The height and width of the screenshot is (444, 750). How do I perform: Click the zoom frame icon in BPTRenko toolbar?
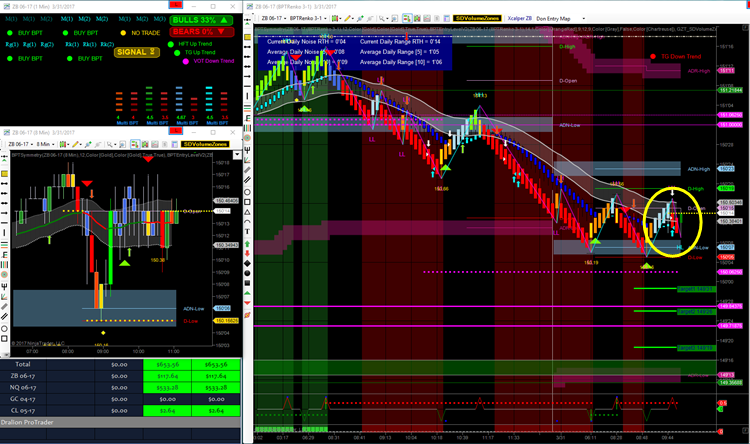[395, 18]
